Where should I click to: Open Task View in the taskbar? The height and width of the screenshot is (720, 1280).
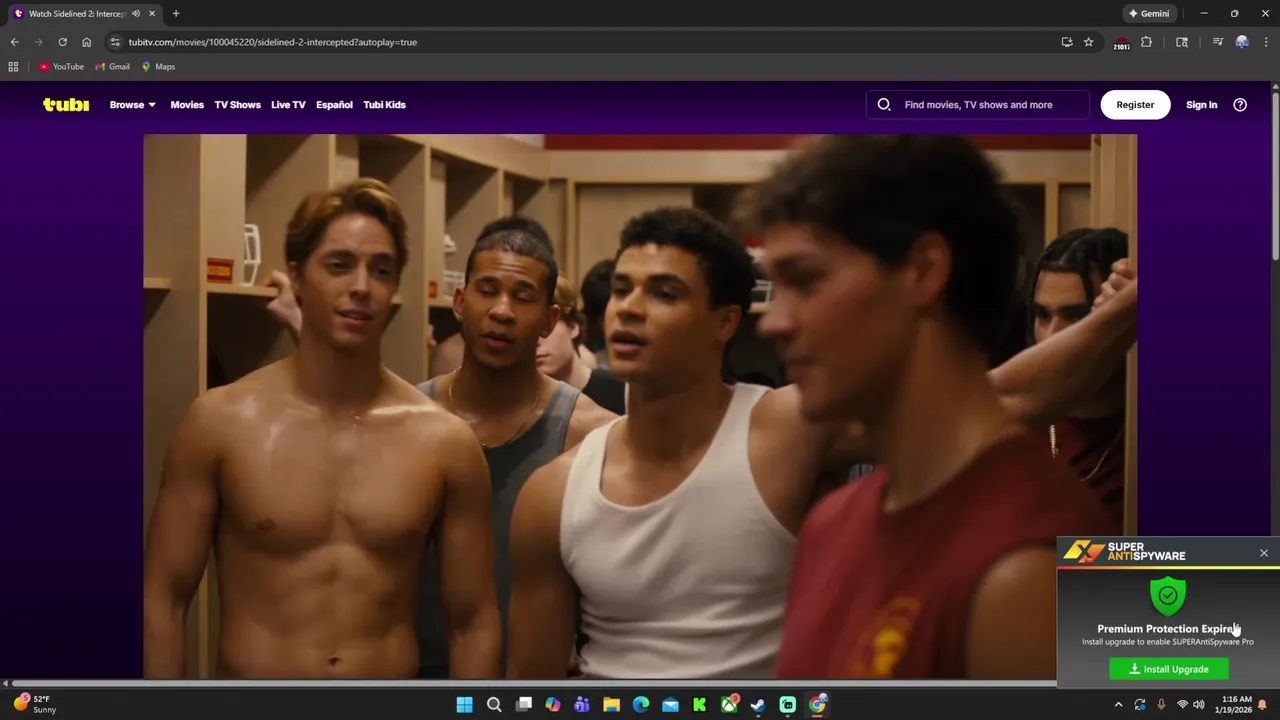click(x=523, y=704)
